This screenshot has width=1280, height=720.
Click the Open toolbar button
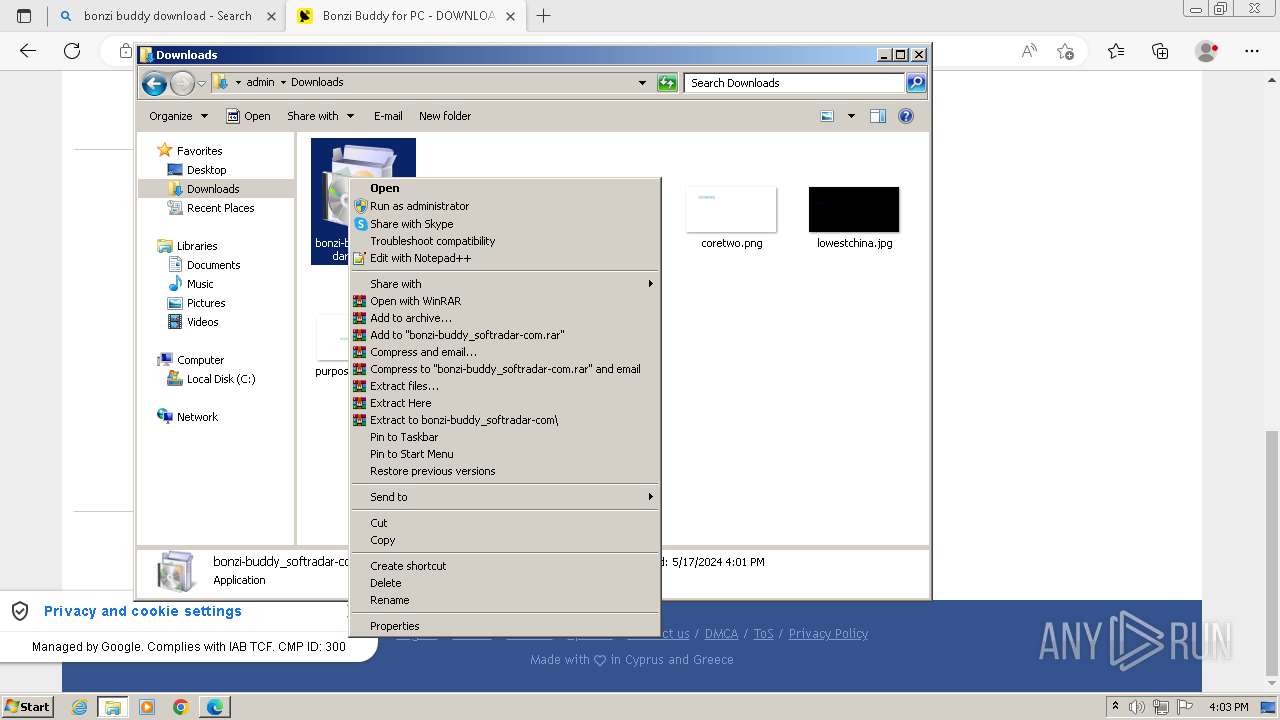(x=248, y=116)
